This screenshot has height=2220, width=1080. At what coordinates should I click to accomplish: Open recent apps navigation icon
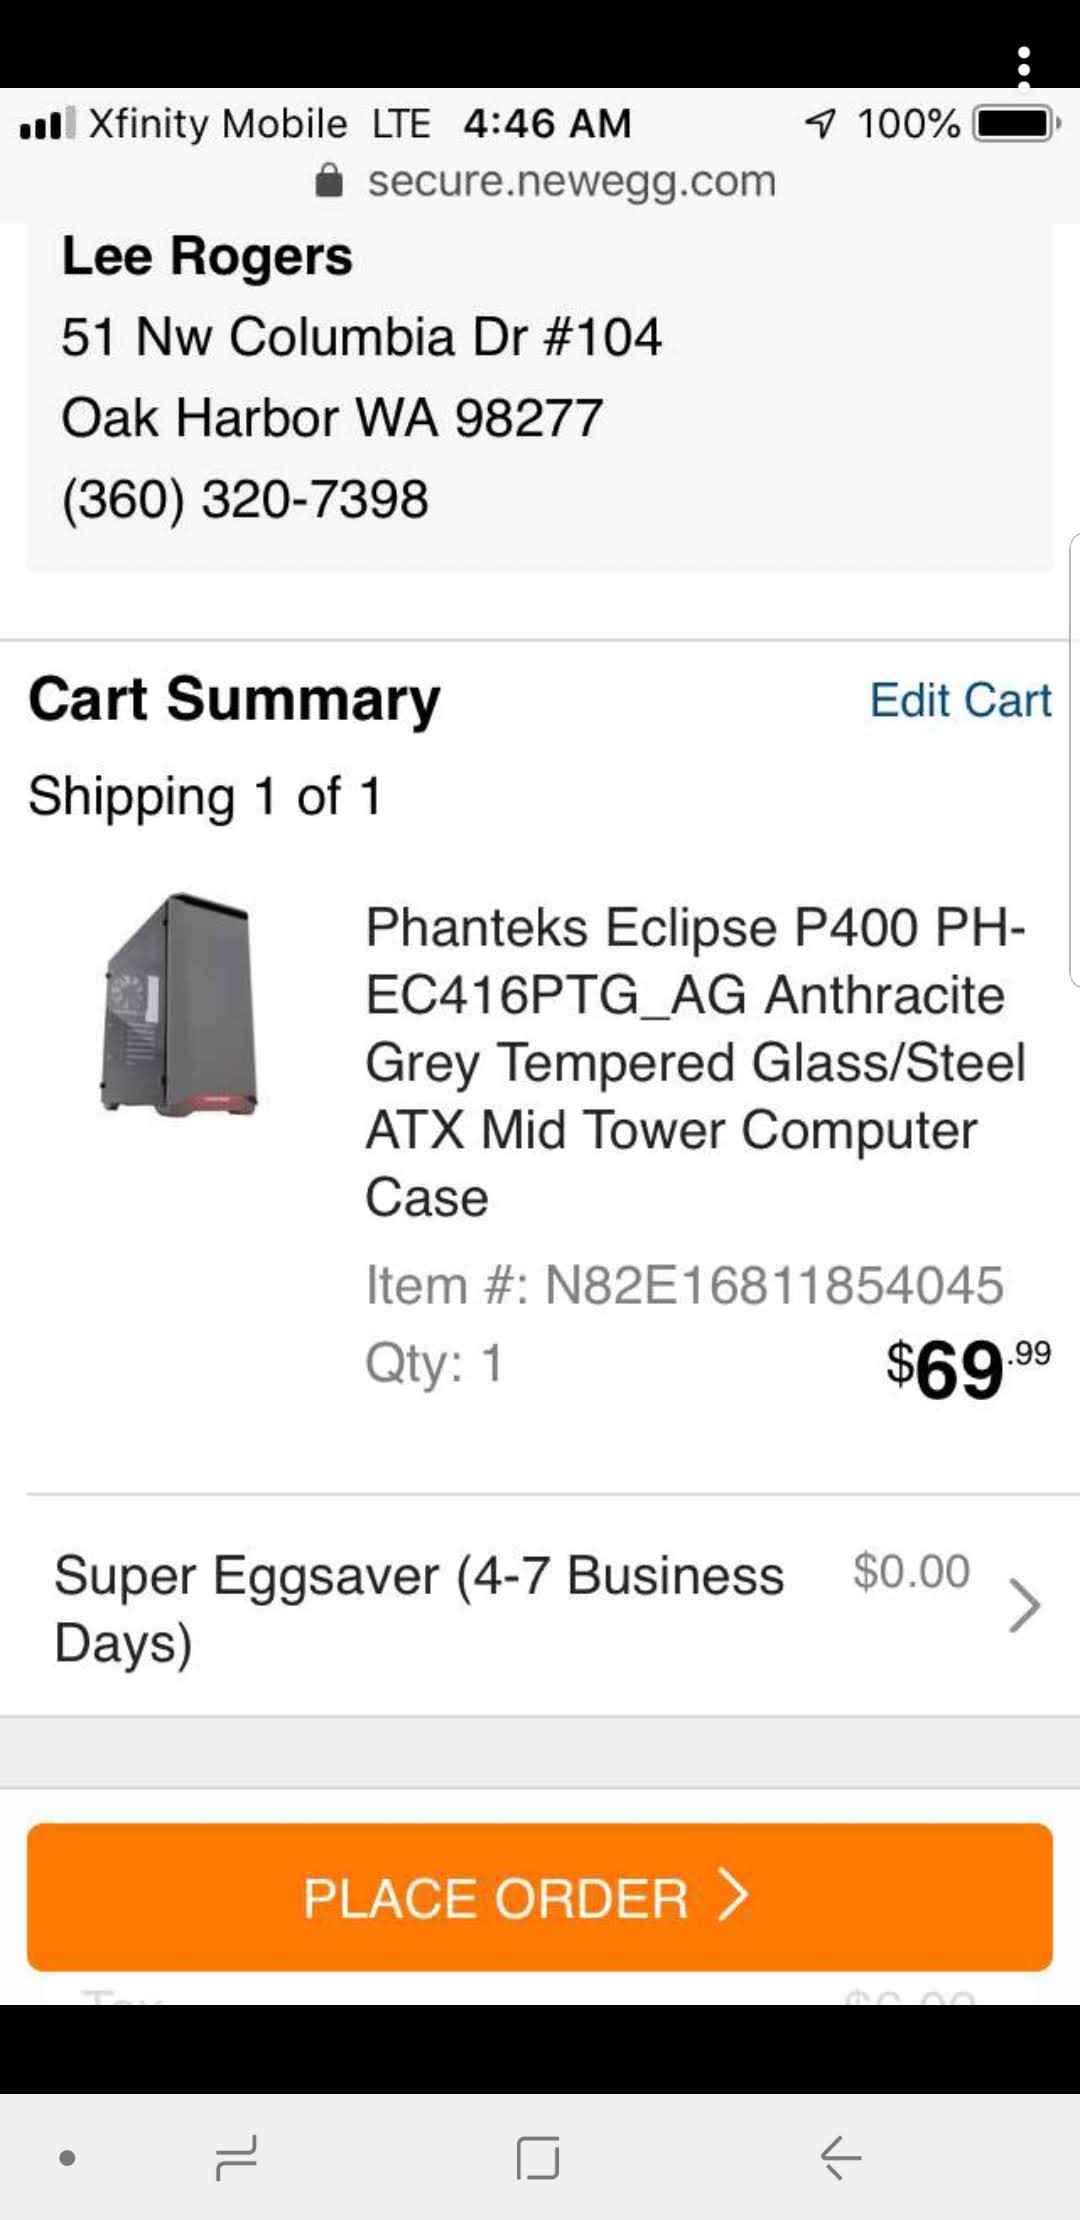pyautogui.click(x=237, y=2157)
